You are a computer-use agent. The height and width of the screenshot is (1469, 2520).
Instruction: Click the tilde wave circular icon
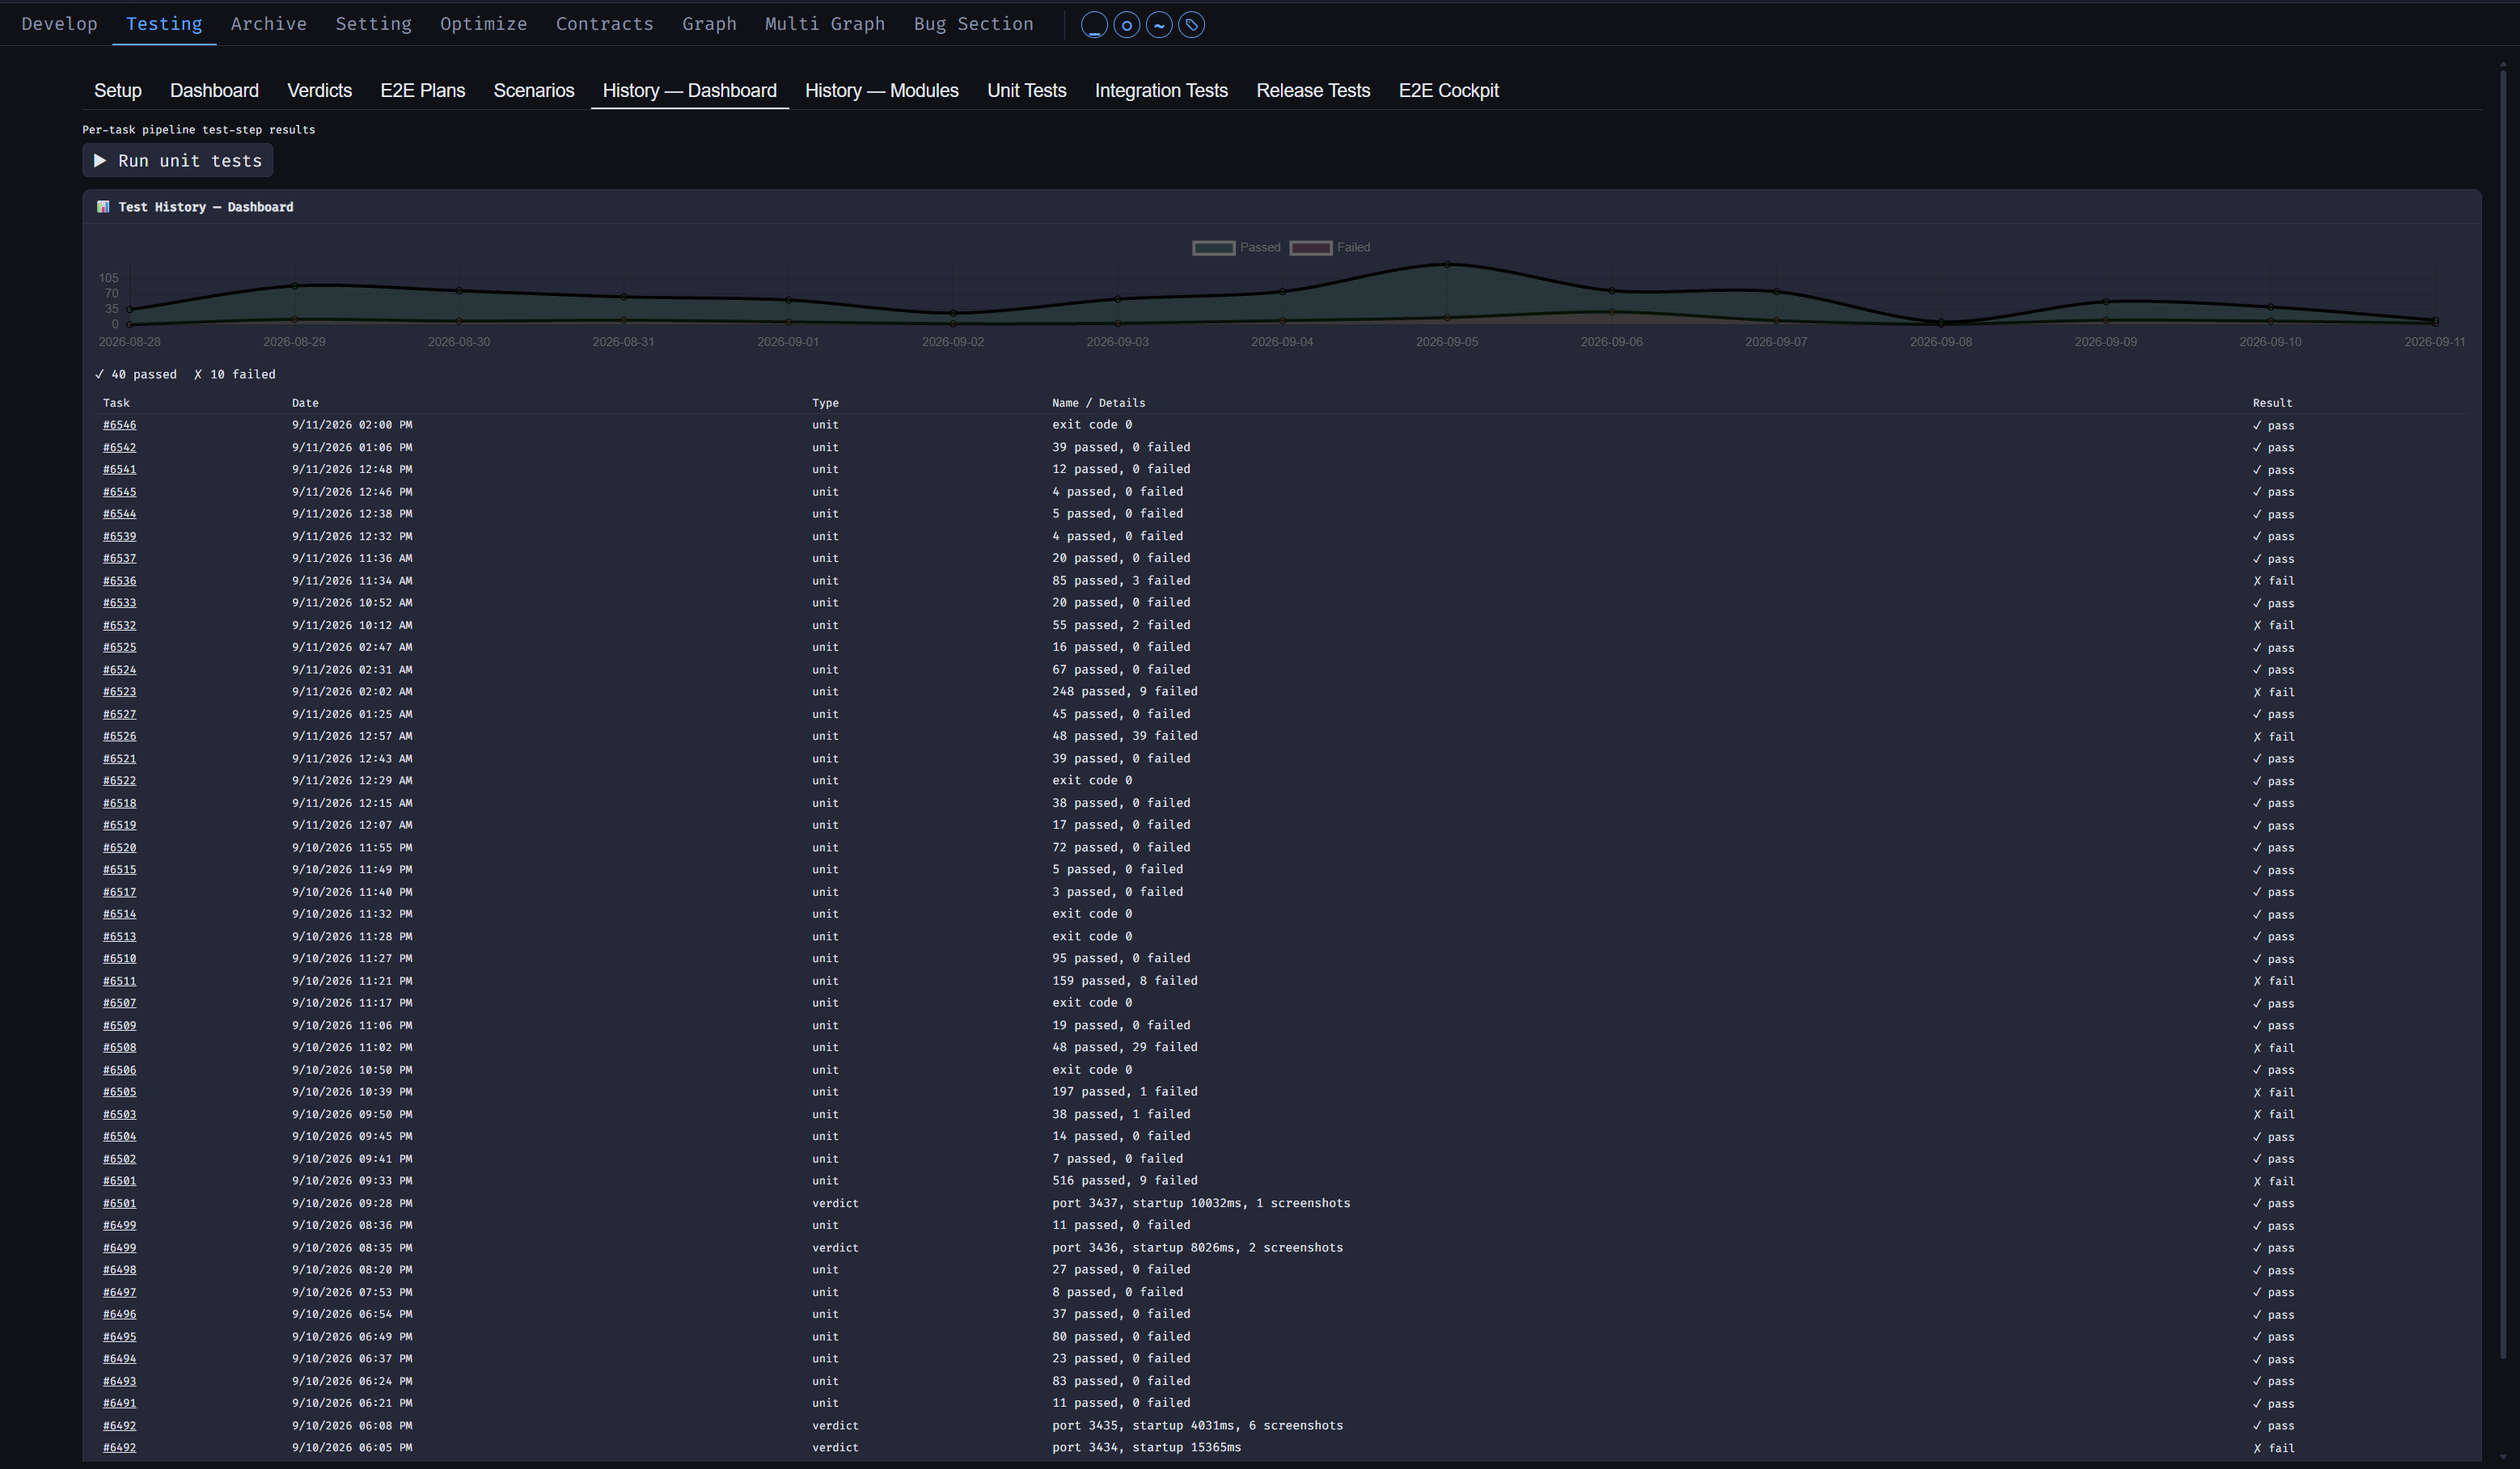pos(1159,25)
